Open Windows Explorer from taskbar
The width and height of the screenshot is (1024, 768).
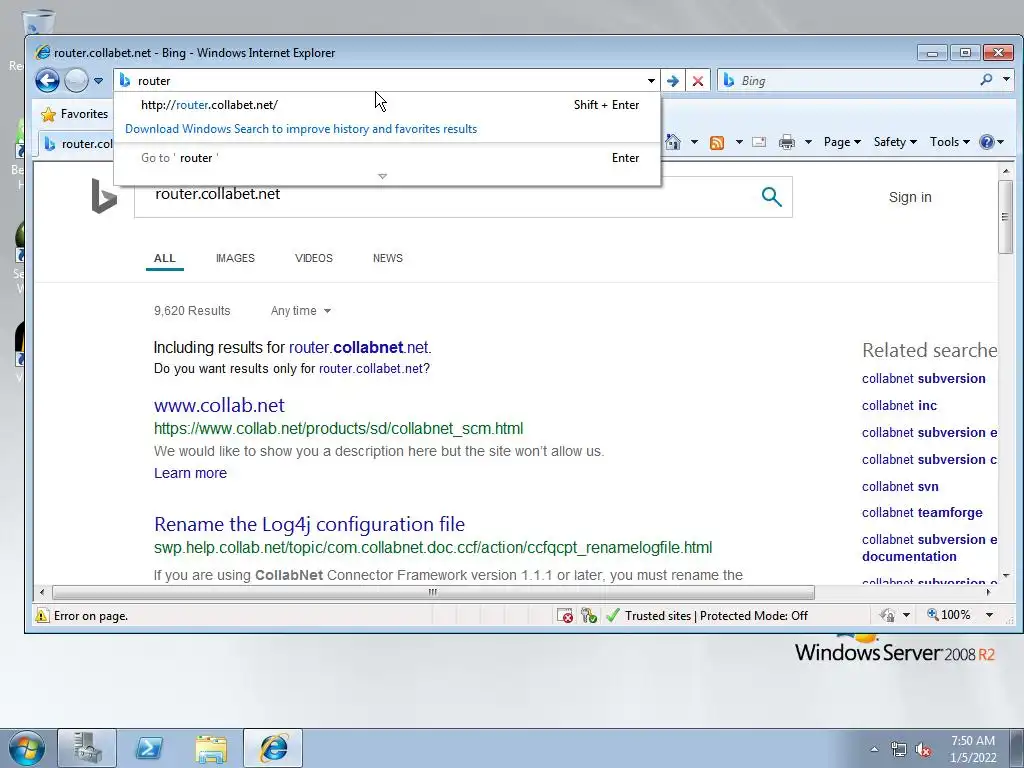coord(210,748)
